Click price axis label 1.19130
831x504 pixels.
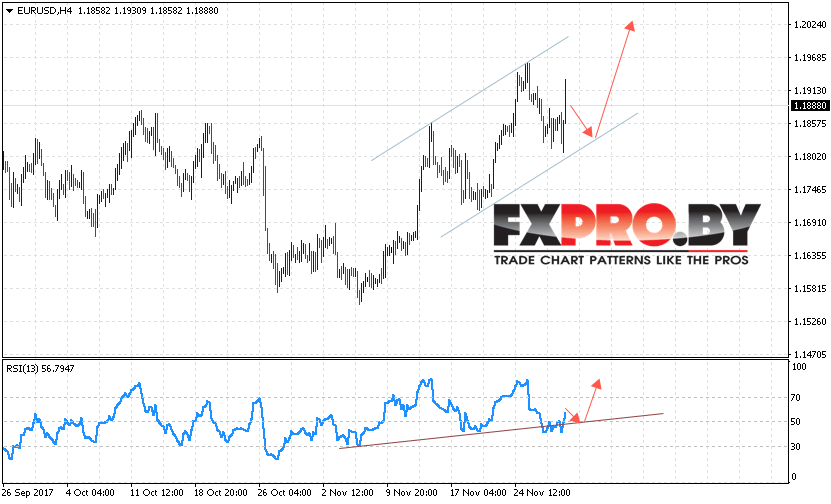[810, 91]
